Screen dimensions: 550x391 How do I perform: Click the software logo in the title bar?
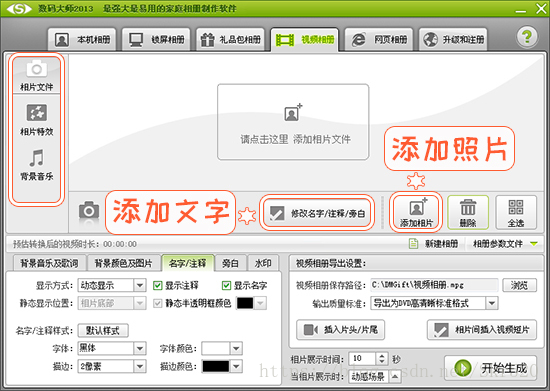(x=19, y=8)
